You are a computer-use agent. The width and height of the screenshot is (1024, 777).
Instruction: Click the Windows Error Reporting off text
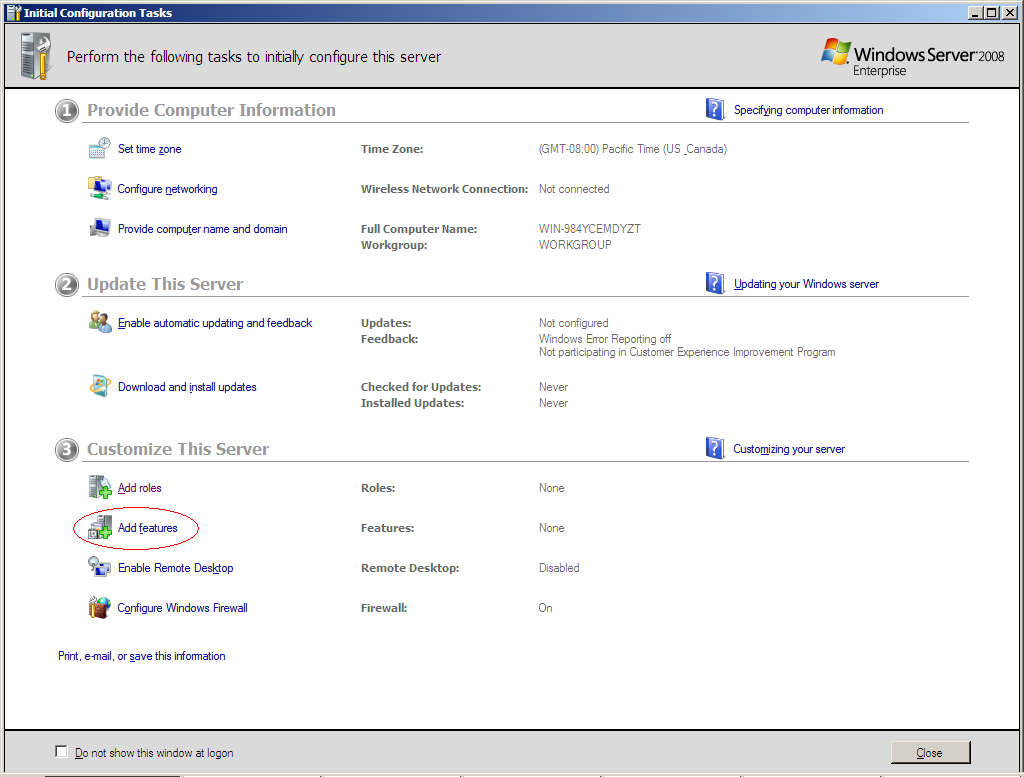coord(604,339)
